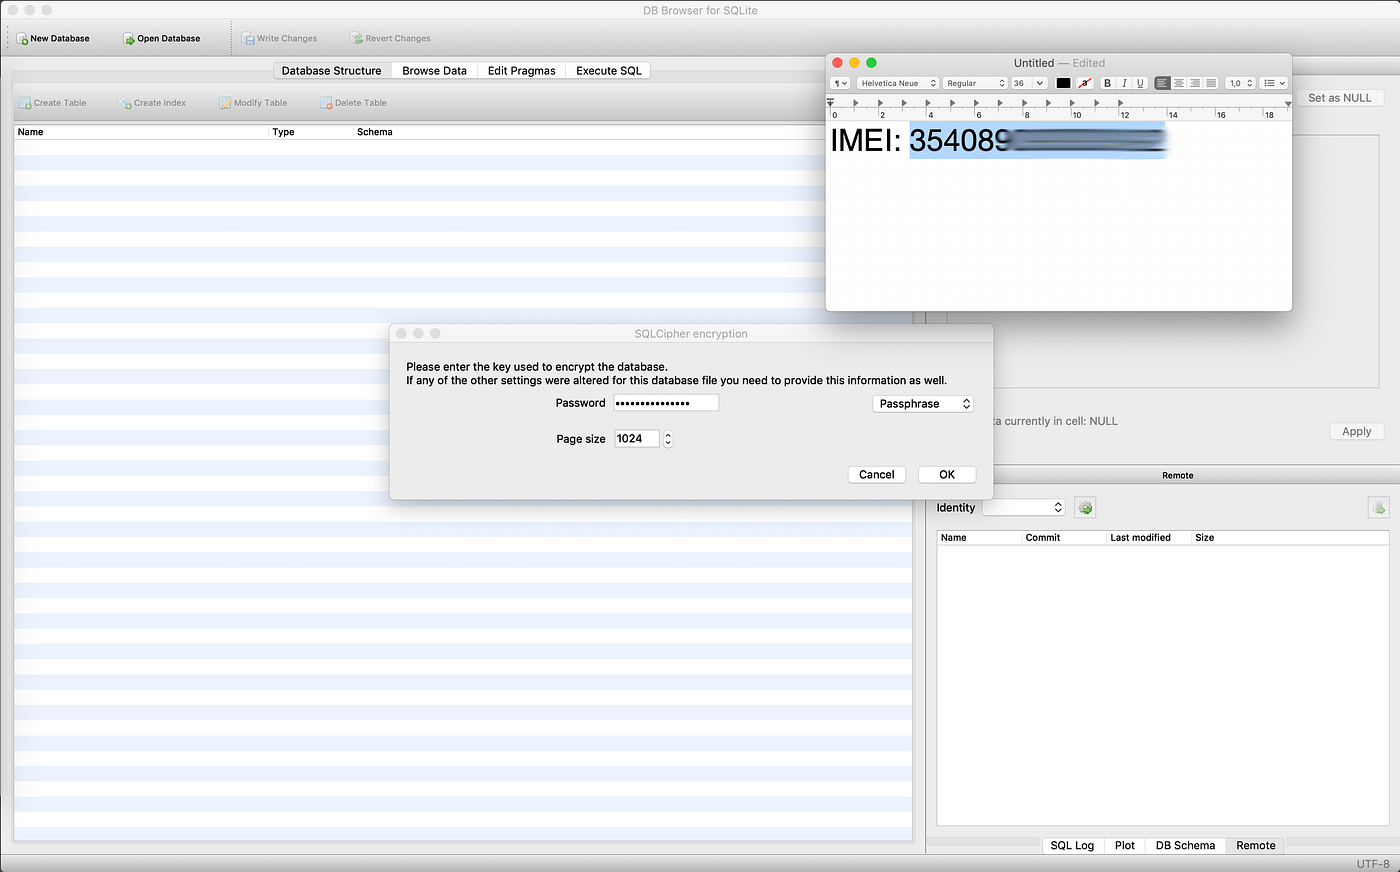Align text left in TextEdit
1400x872 pixels.
[1162, 83]
